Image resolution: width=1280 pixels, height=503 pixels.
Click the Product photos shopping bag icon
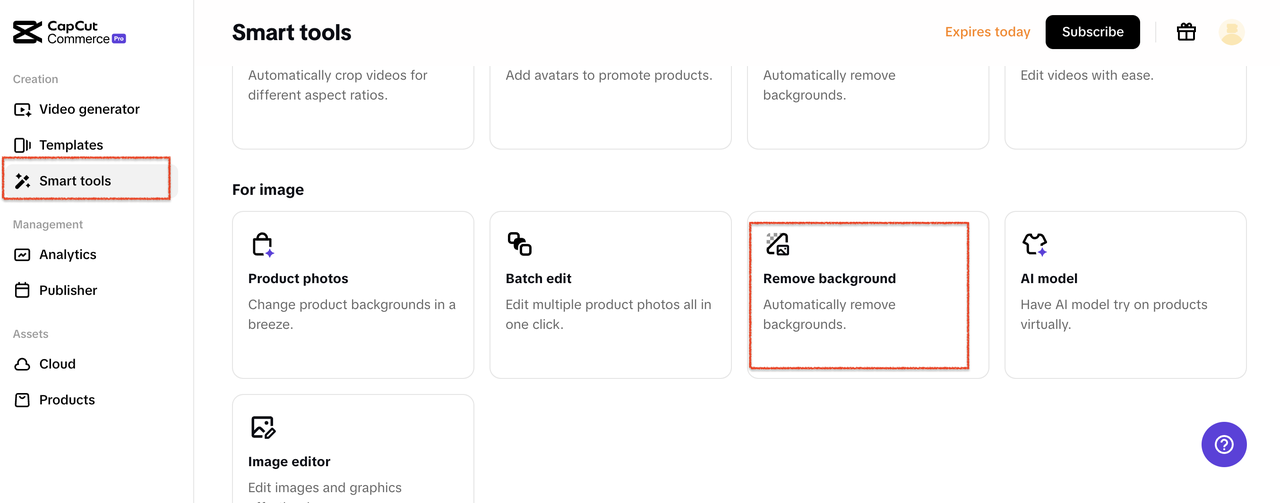(262, 244)
